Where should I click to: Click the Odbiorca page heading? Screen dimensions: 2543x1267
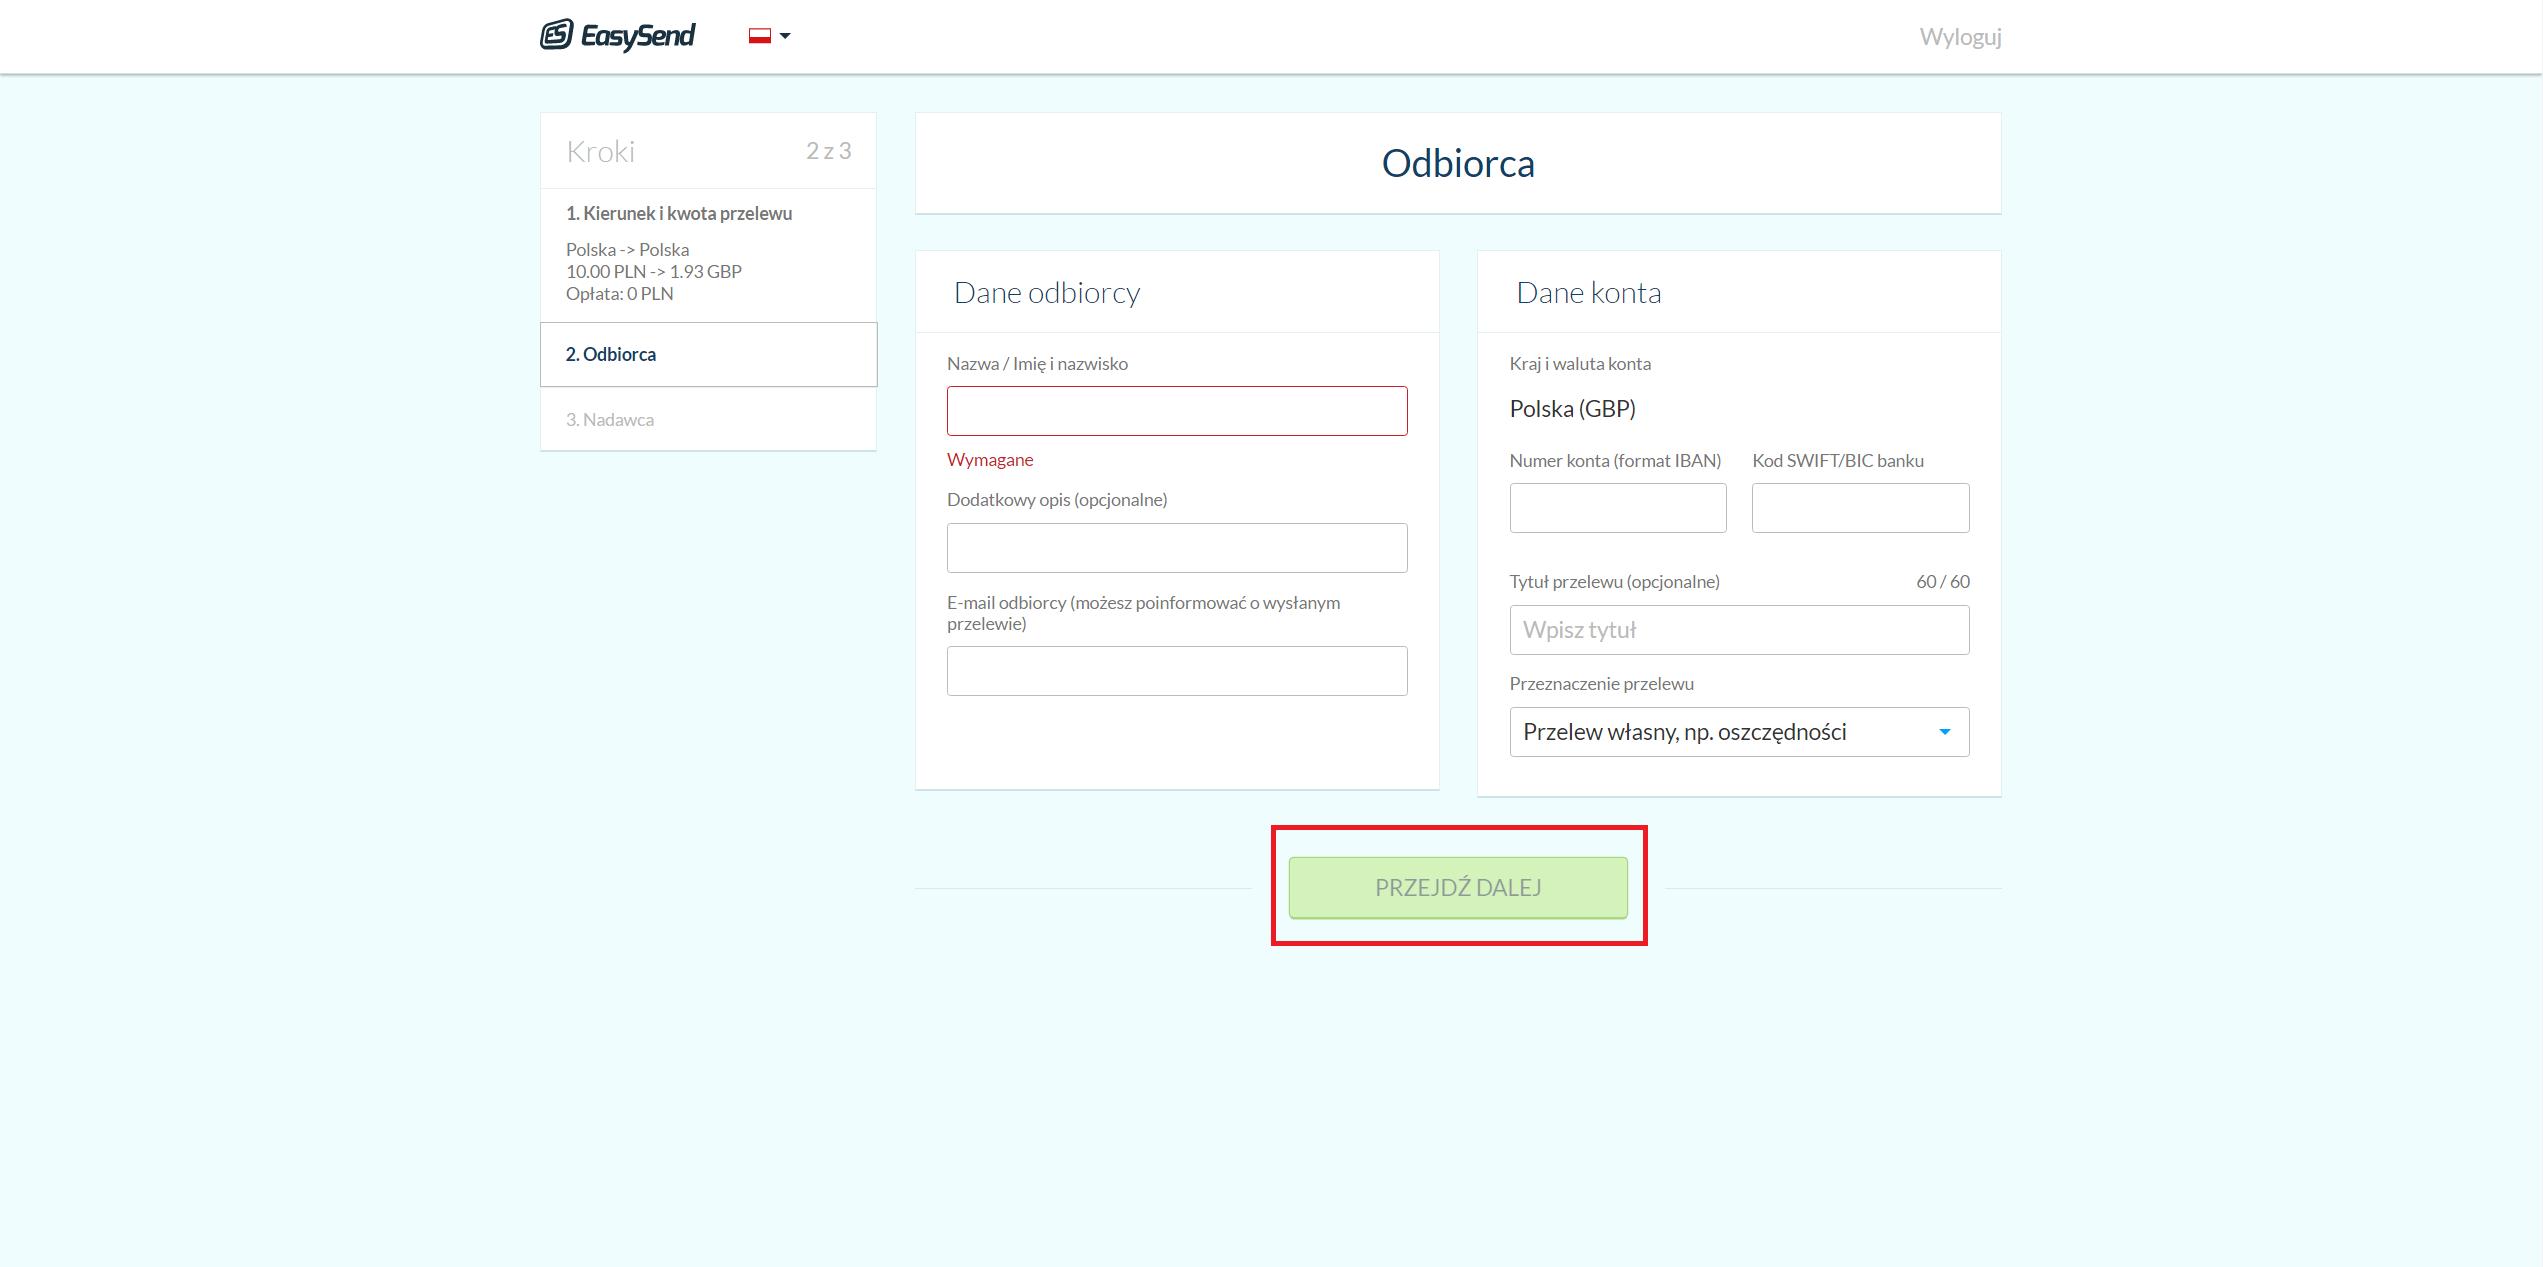(x=1457, y=164)
